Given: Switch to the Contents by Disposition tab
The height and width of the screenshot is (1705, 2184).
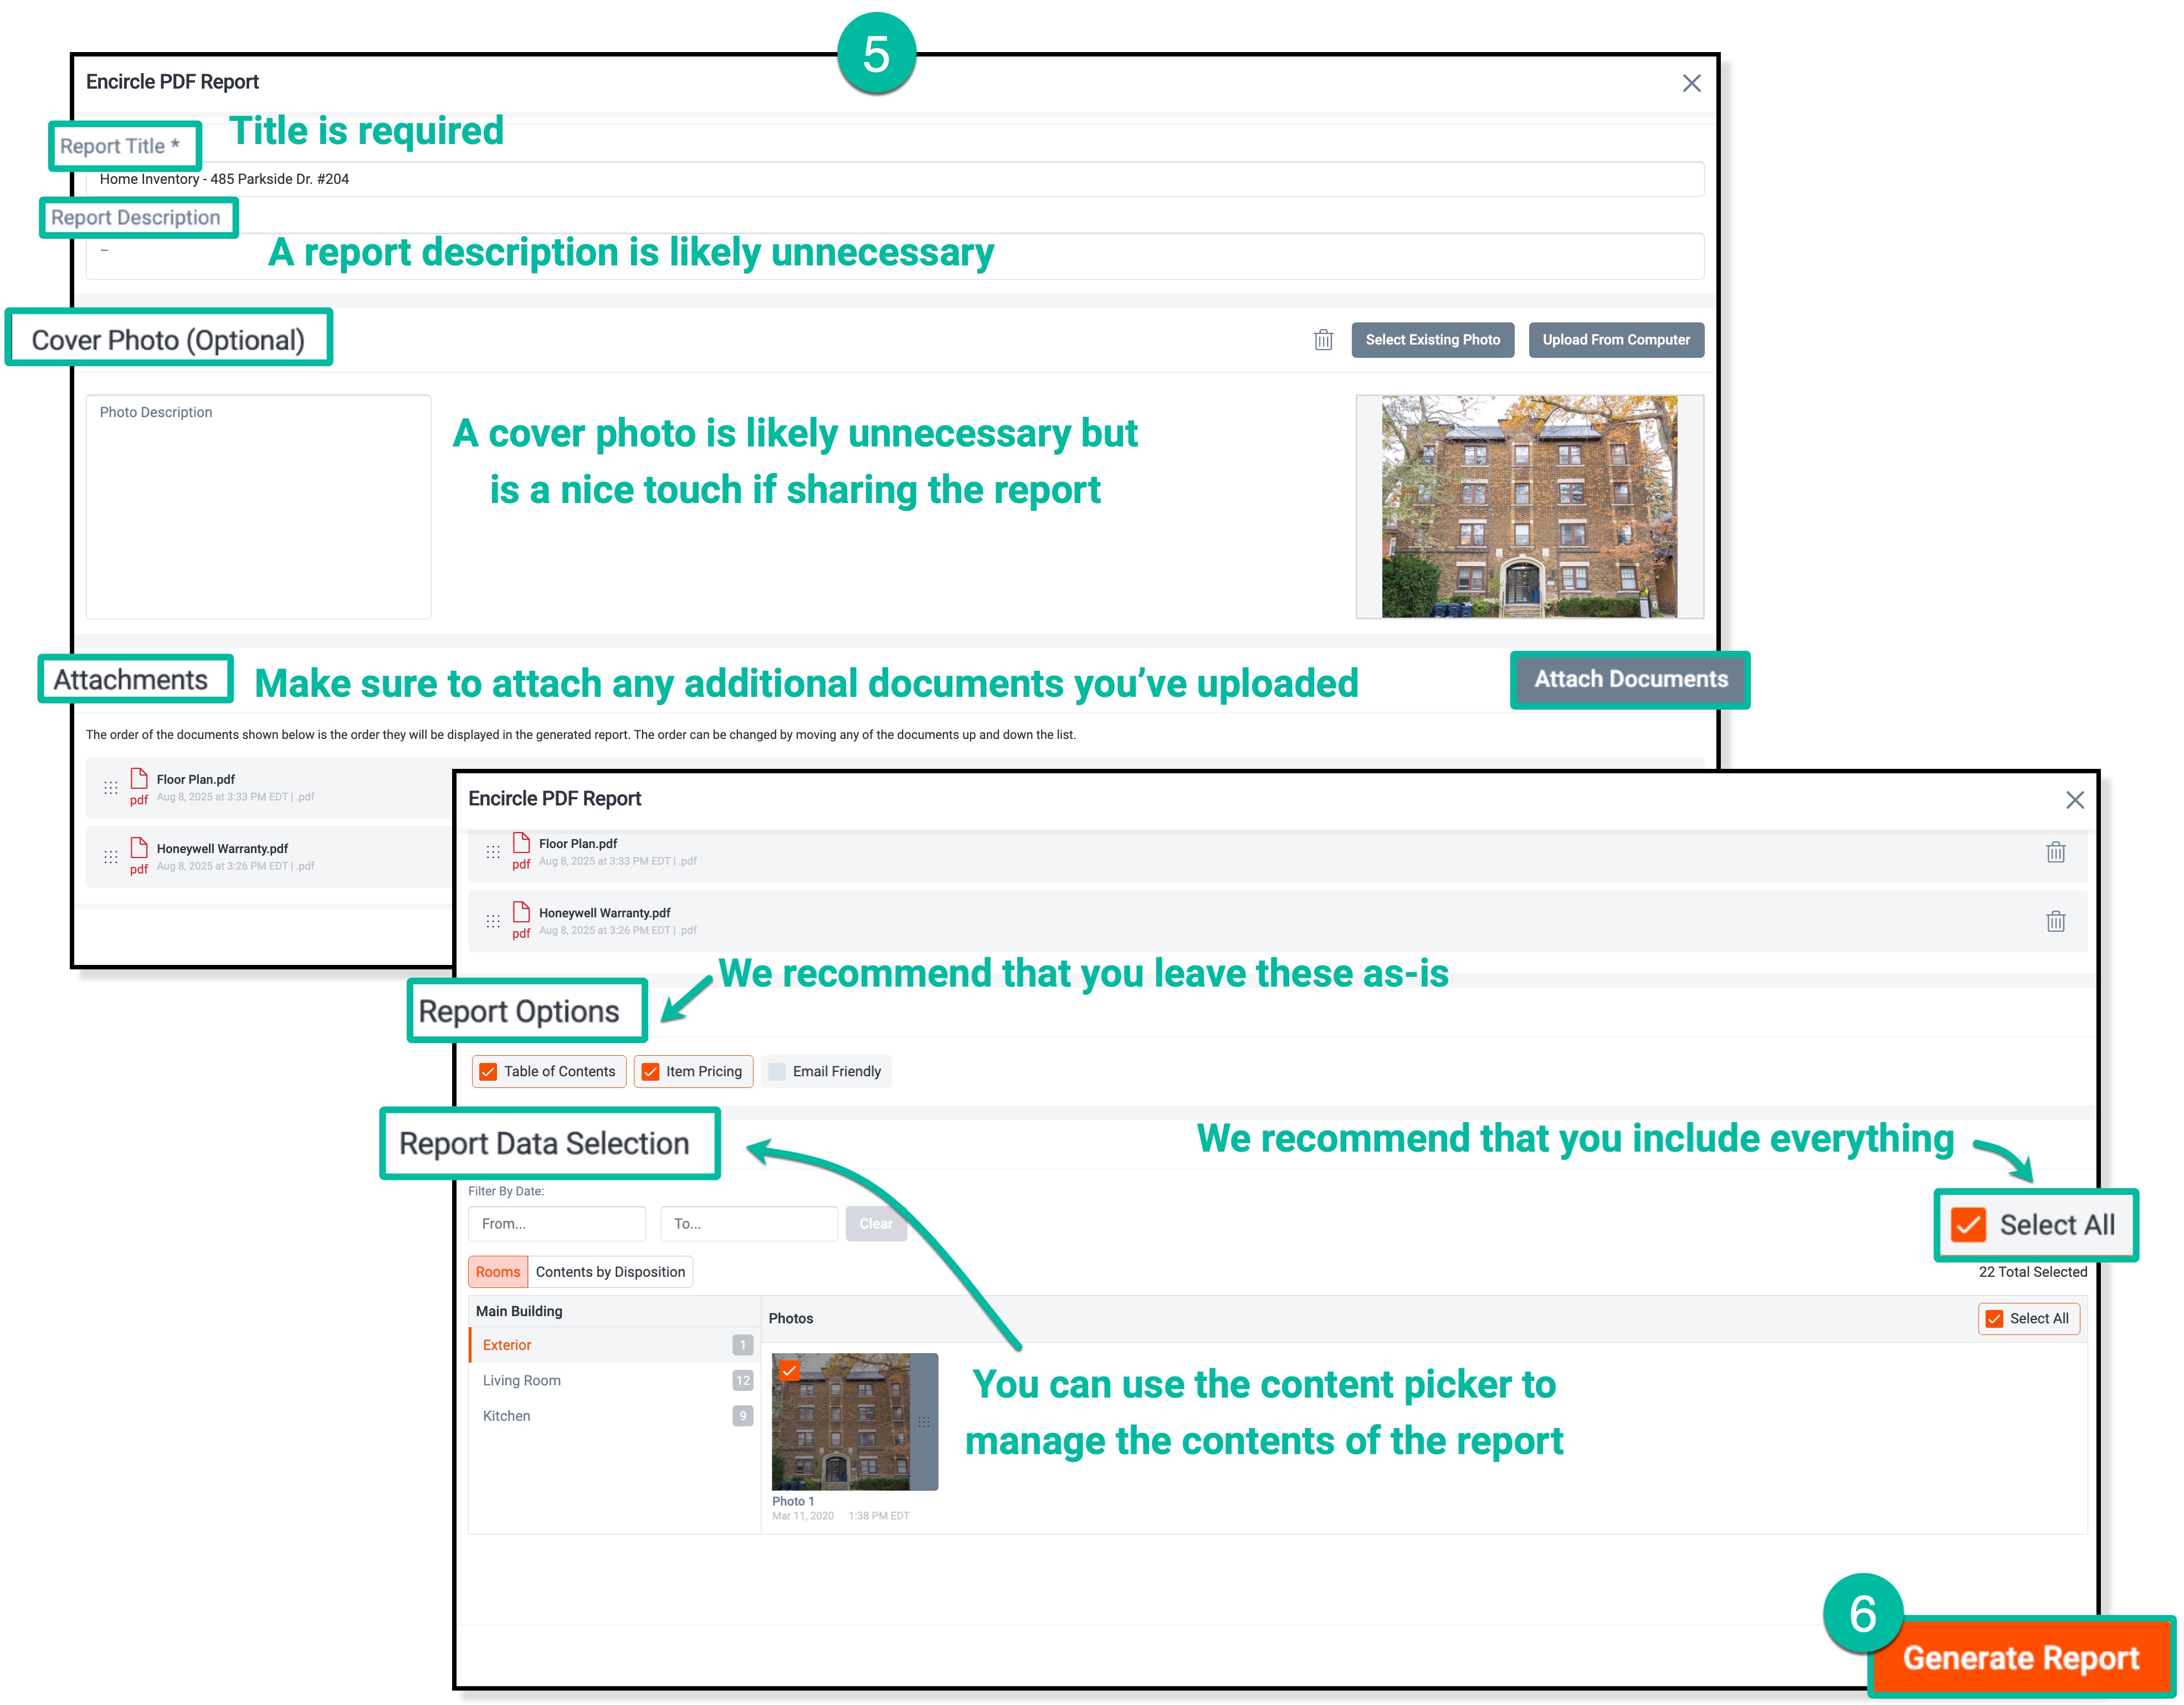Looking at the screenshot, I should click(x=610, y=1272).
